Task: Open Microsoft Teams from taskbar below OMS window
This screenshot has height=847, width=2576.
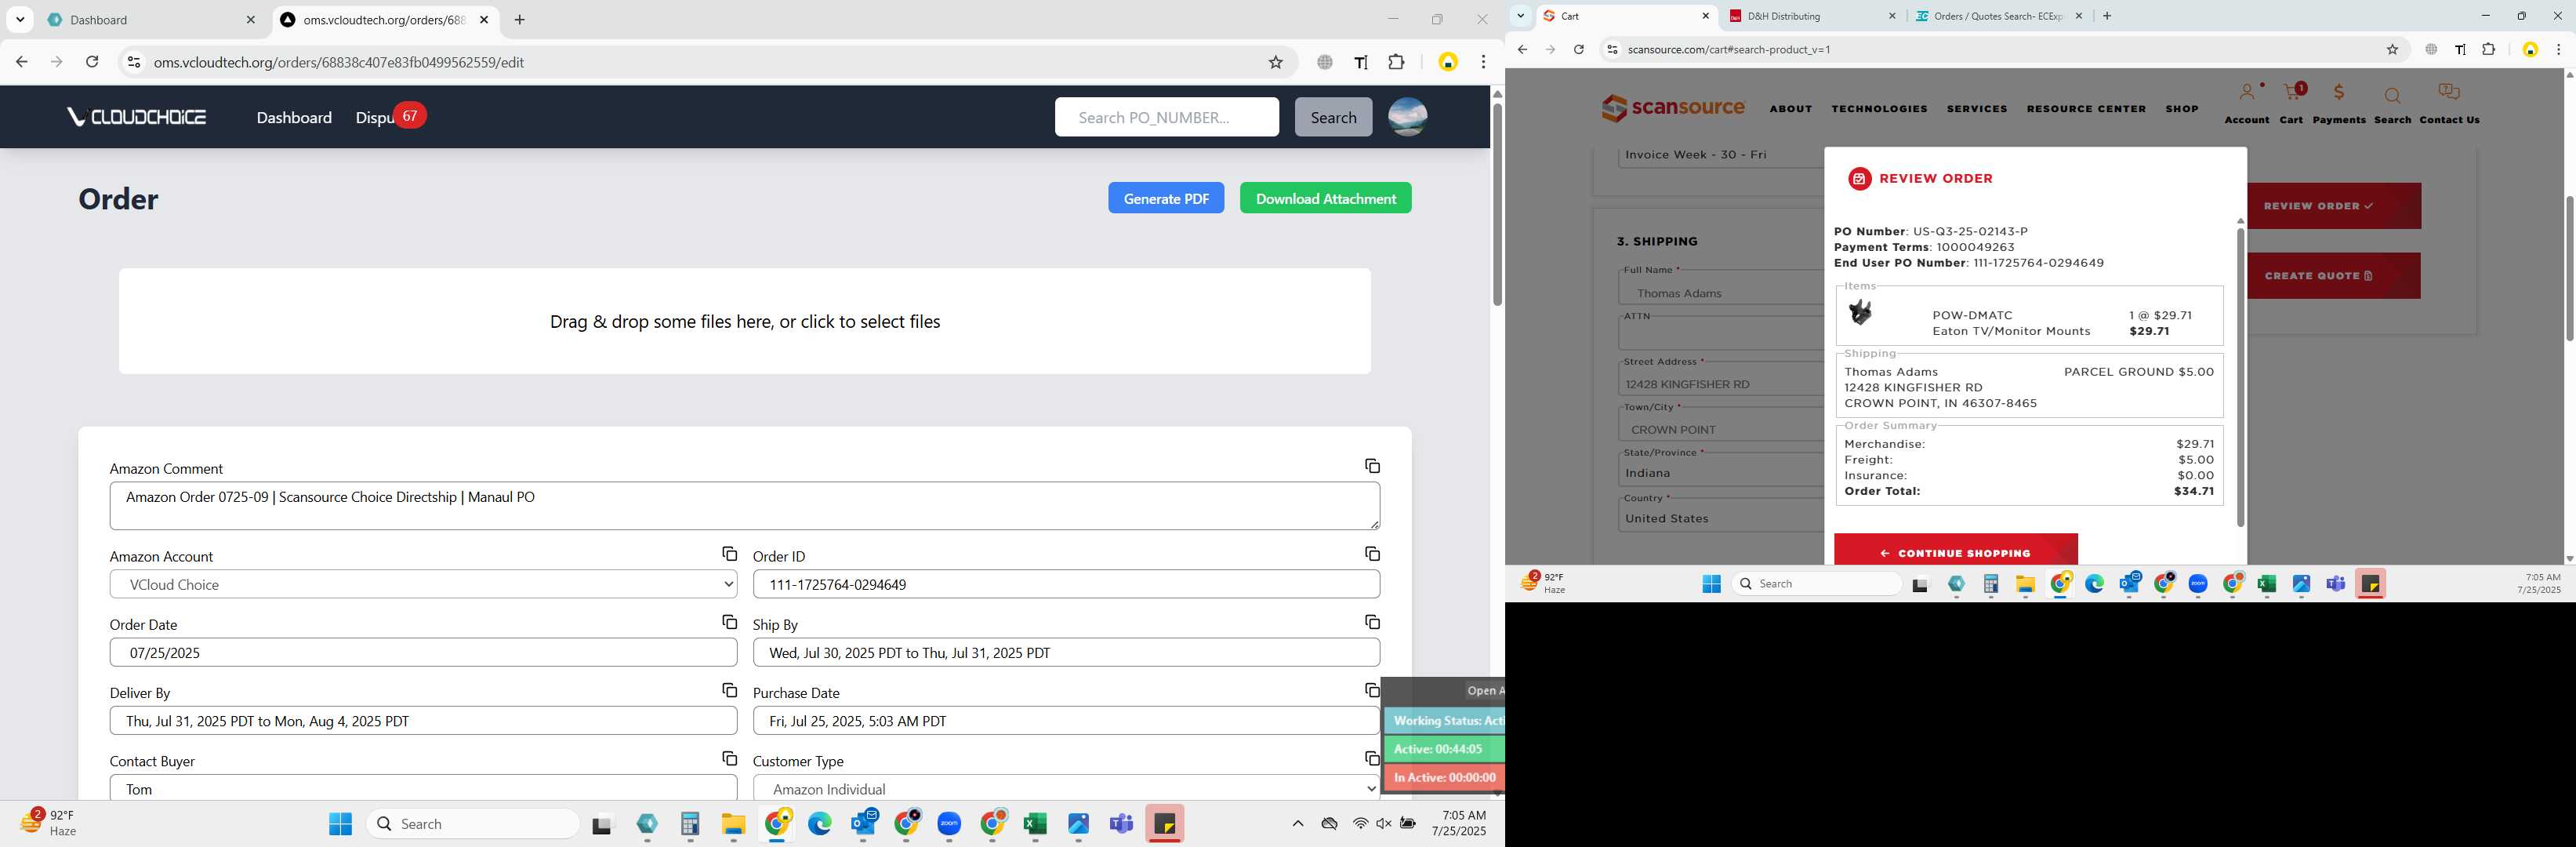Action: point(1121,824)
